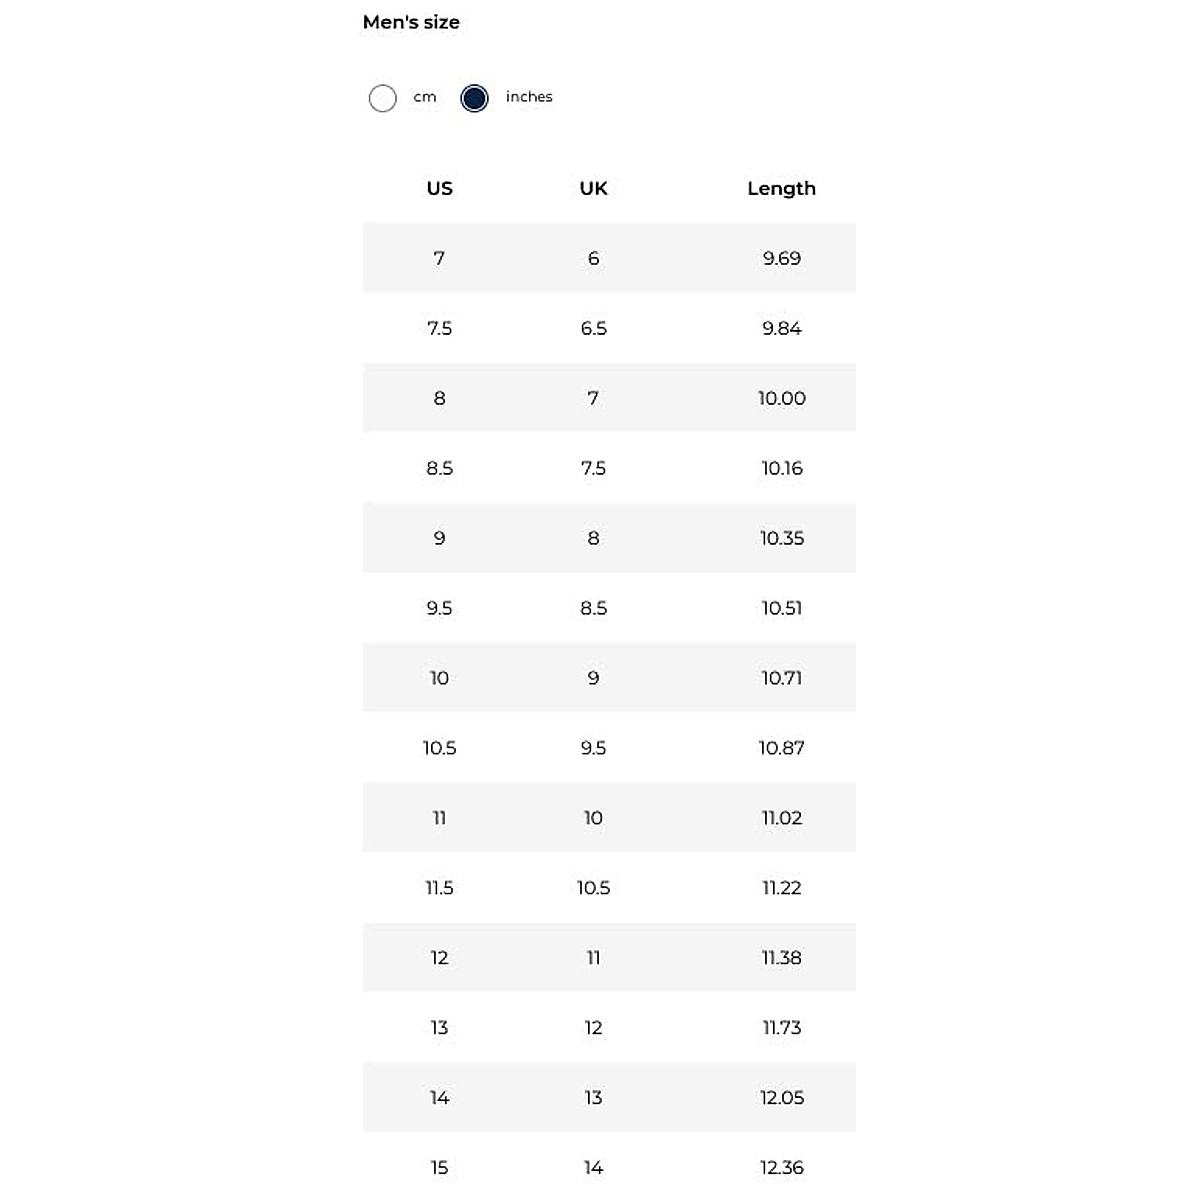Click US size 10 cell
Image resolution: width=1200 pixels, height=1200 pixels.
point(439,678)
